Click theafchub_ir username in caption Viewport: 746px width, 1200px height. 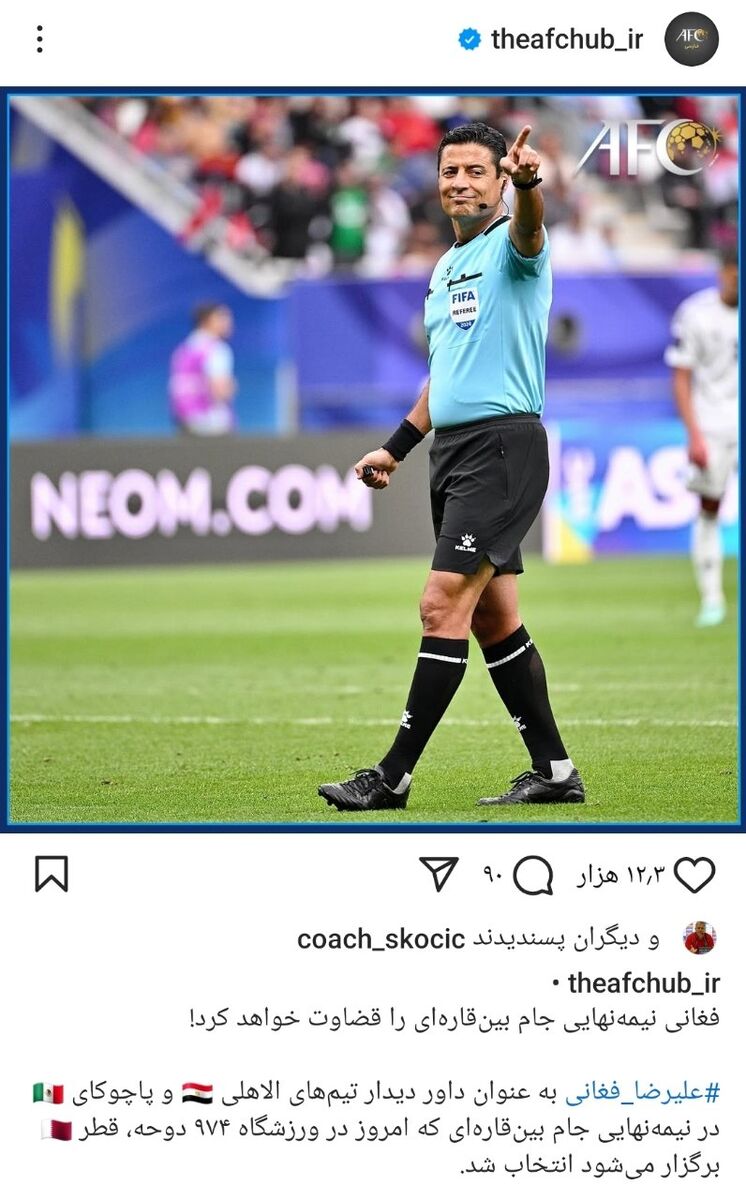[x=644, y=982]
